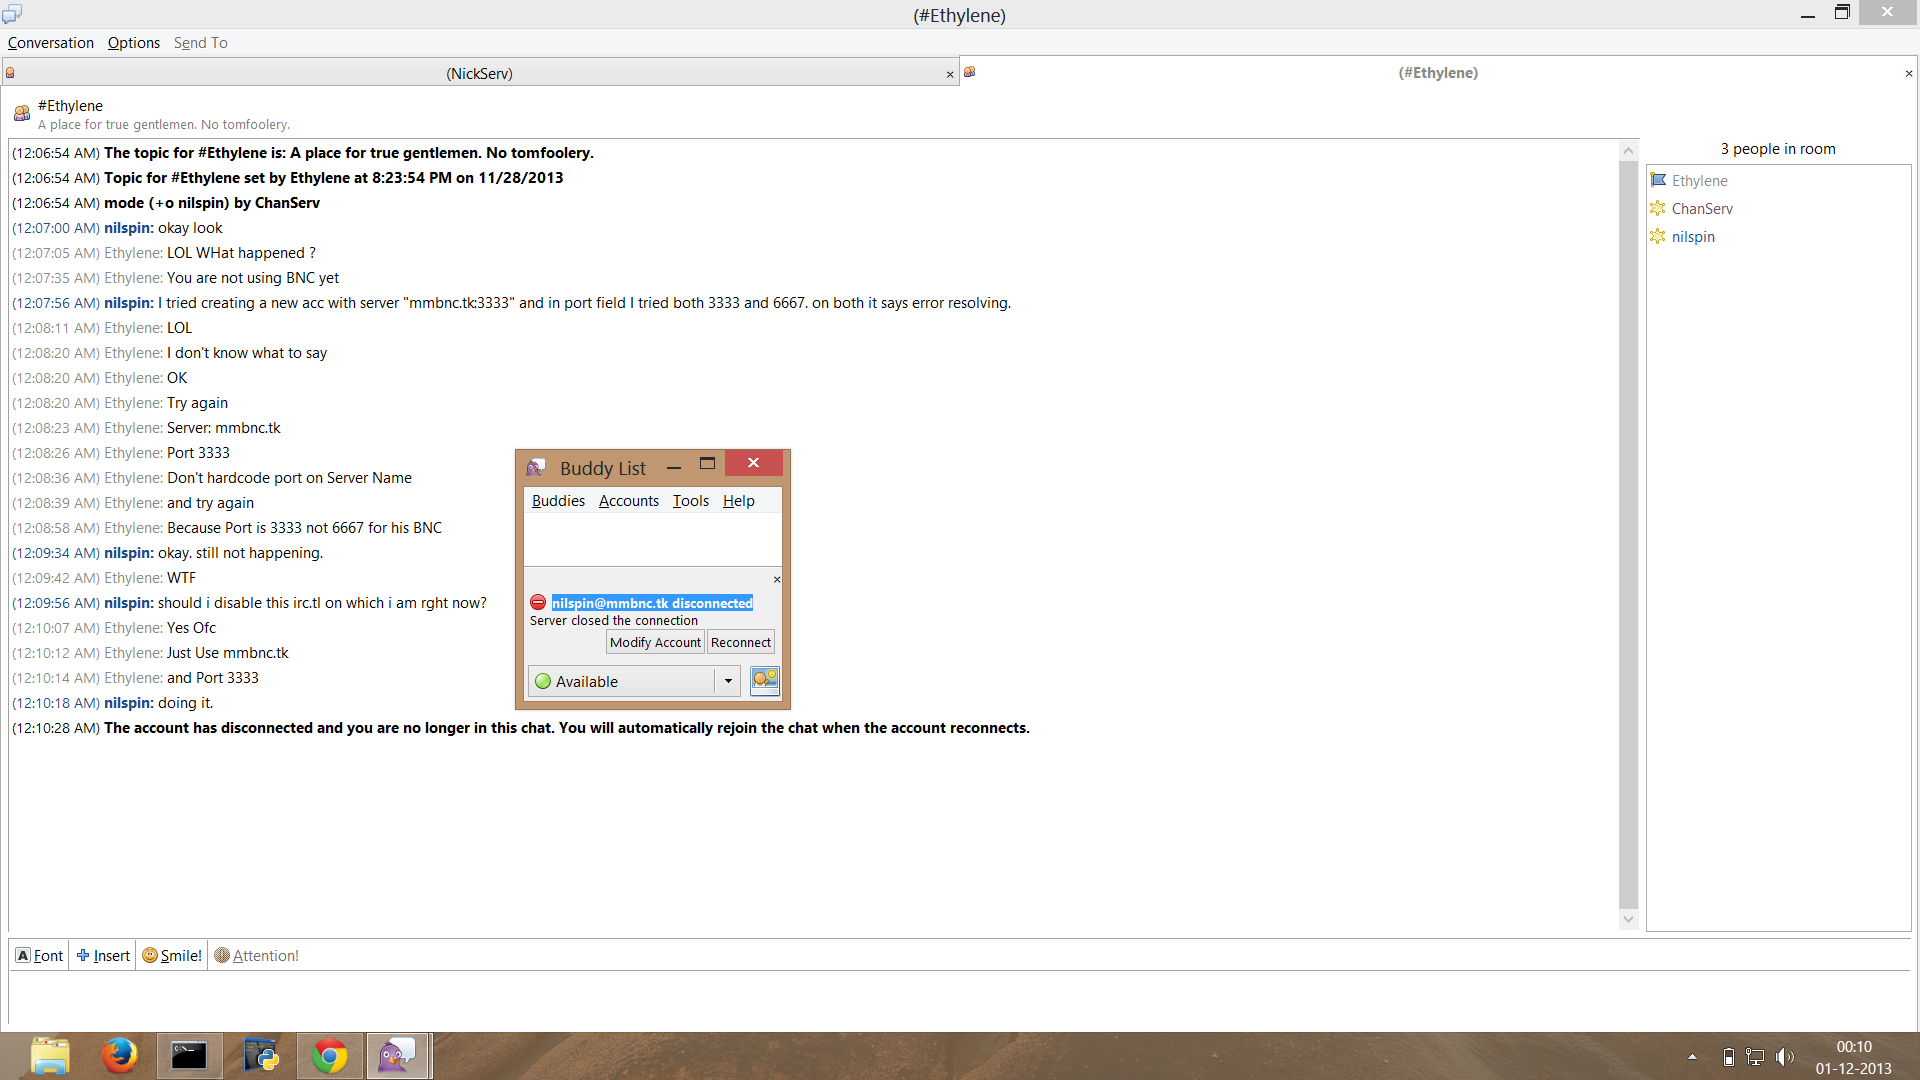This screenshot has height=1080, width=1920.
Task: Close the Buddy List window
Action: coord(754,463)
